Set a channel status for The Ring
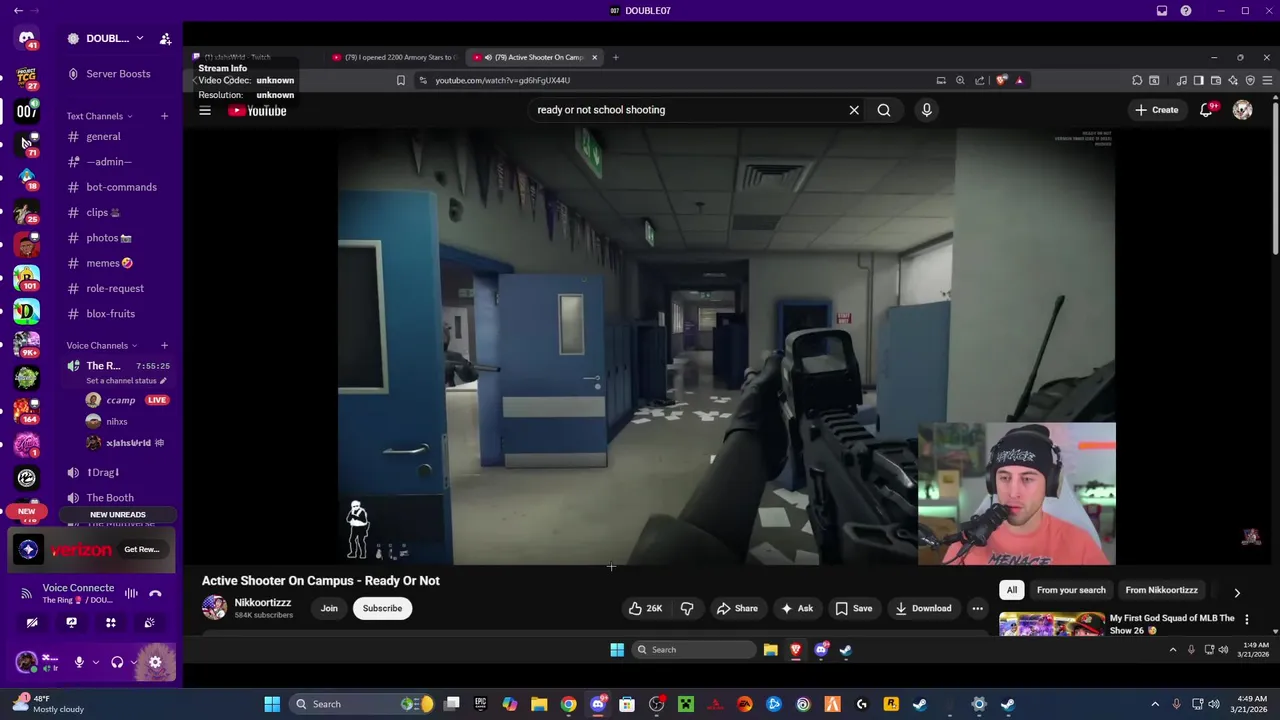1280x720 pixels. click(x=126, y=381)
